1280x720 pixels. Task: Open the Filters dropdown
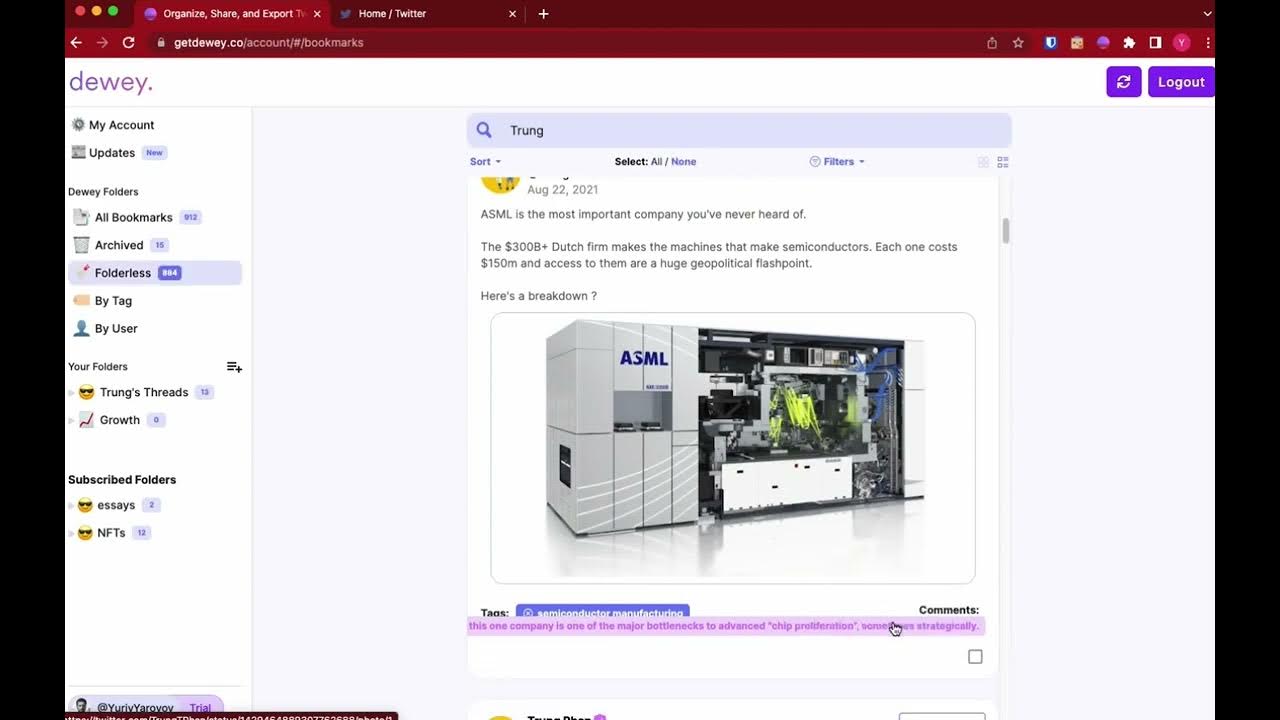pos(837,162)
